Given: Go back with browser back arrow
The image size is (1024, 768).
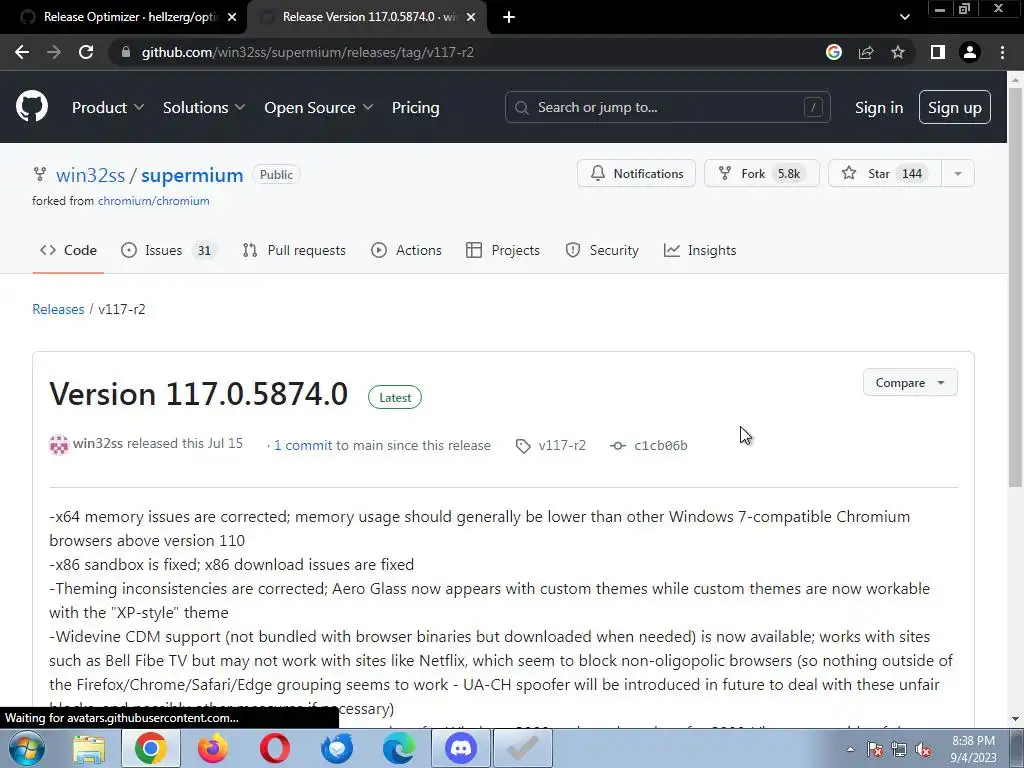Looking at the screenshot, I should tap(22, 52).
